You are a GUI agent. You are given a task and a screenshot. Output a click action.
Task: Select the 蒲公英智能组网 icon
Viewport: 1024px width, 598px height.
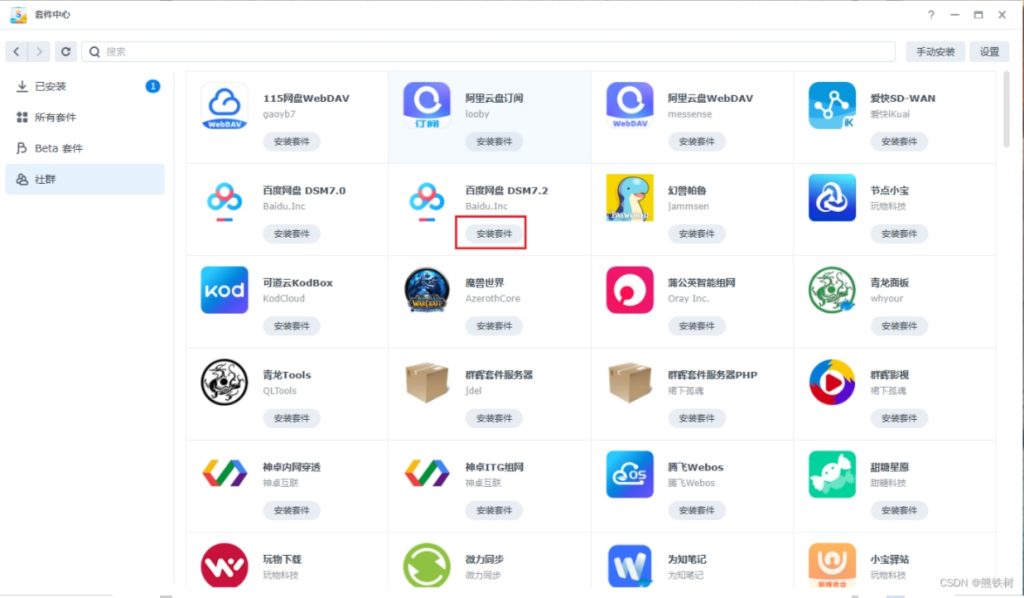(x=630, y=290)
